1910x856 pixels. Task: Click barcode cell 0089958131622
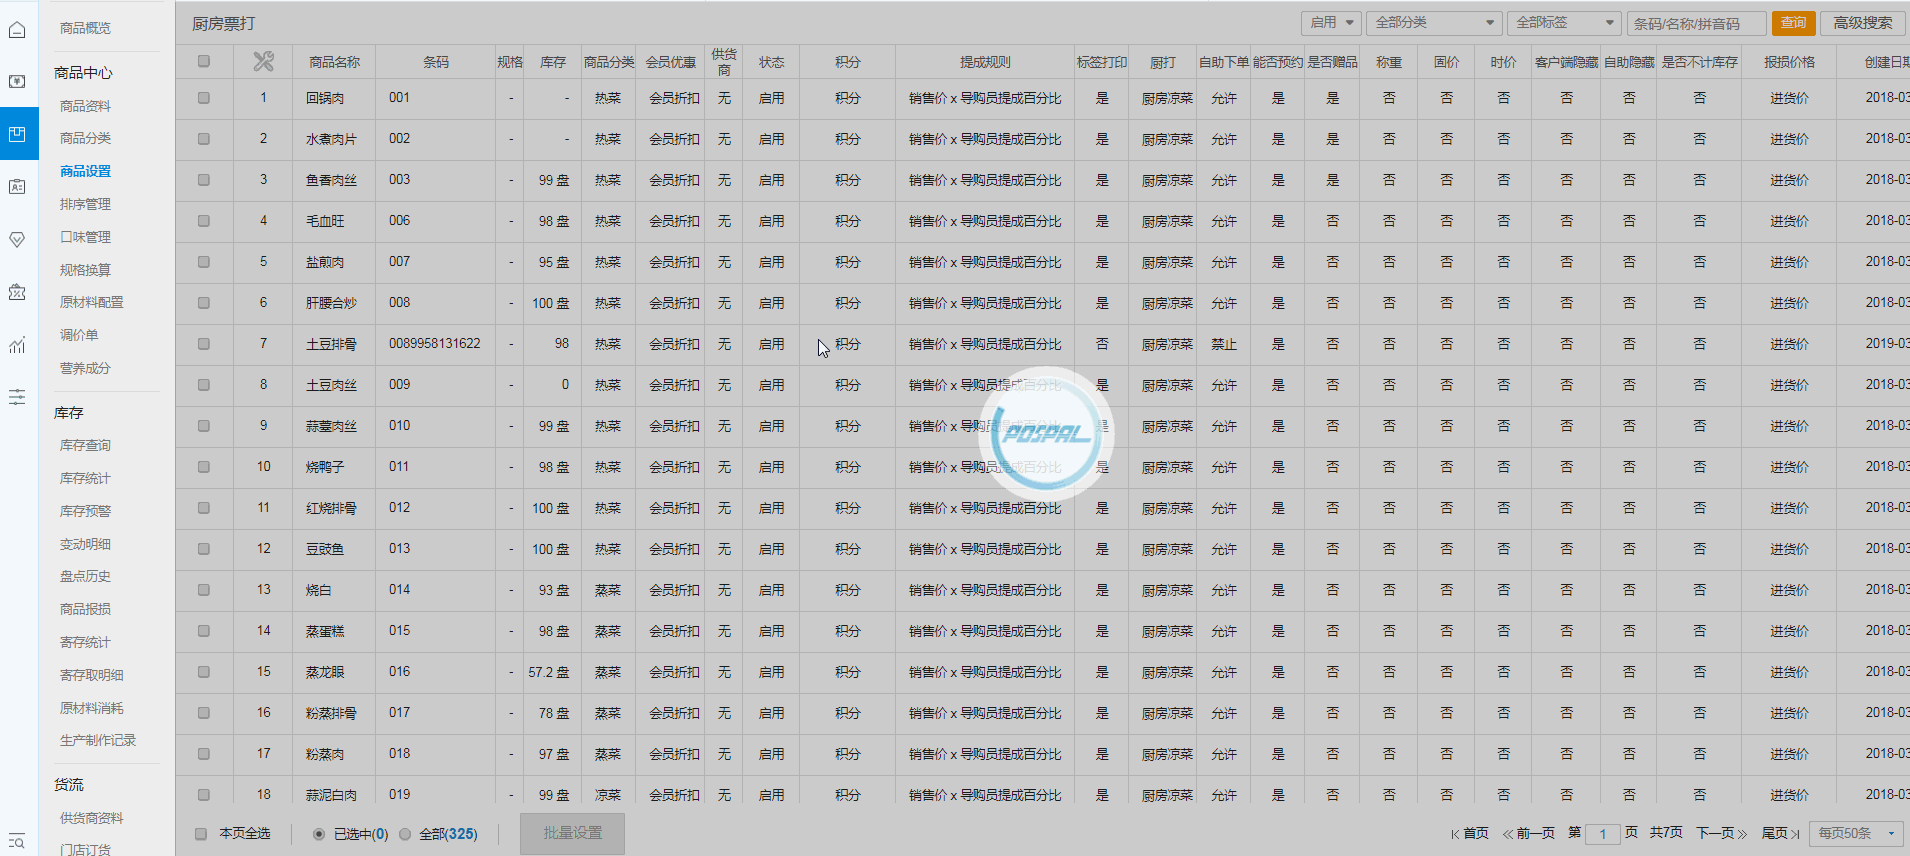pyautogui.click(x=434, y=343)
